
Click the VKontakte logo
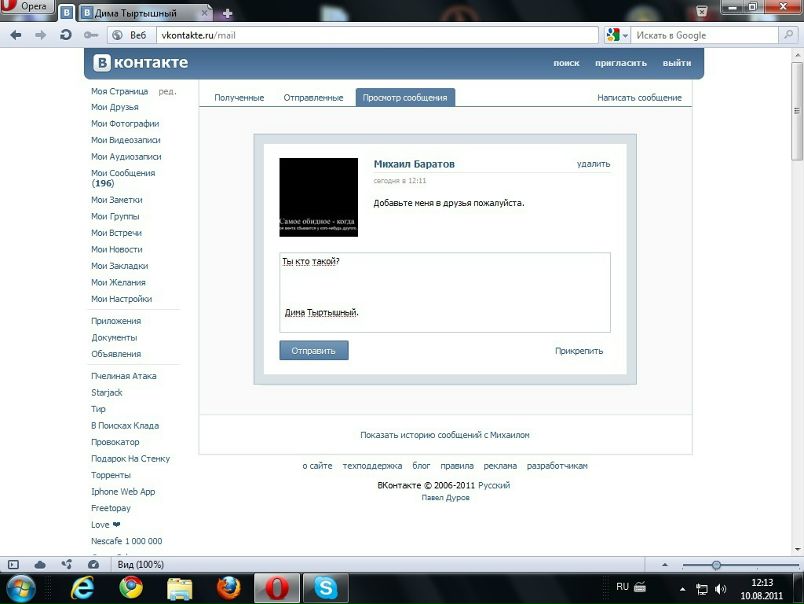pos(141,63)
